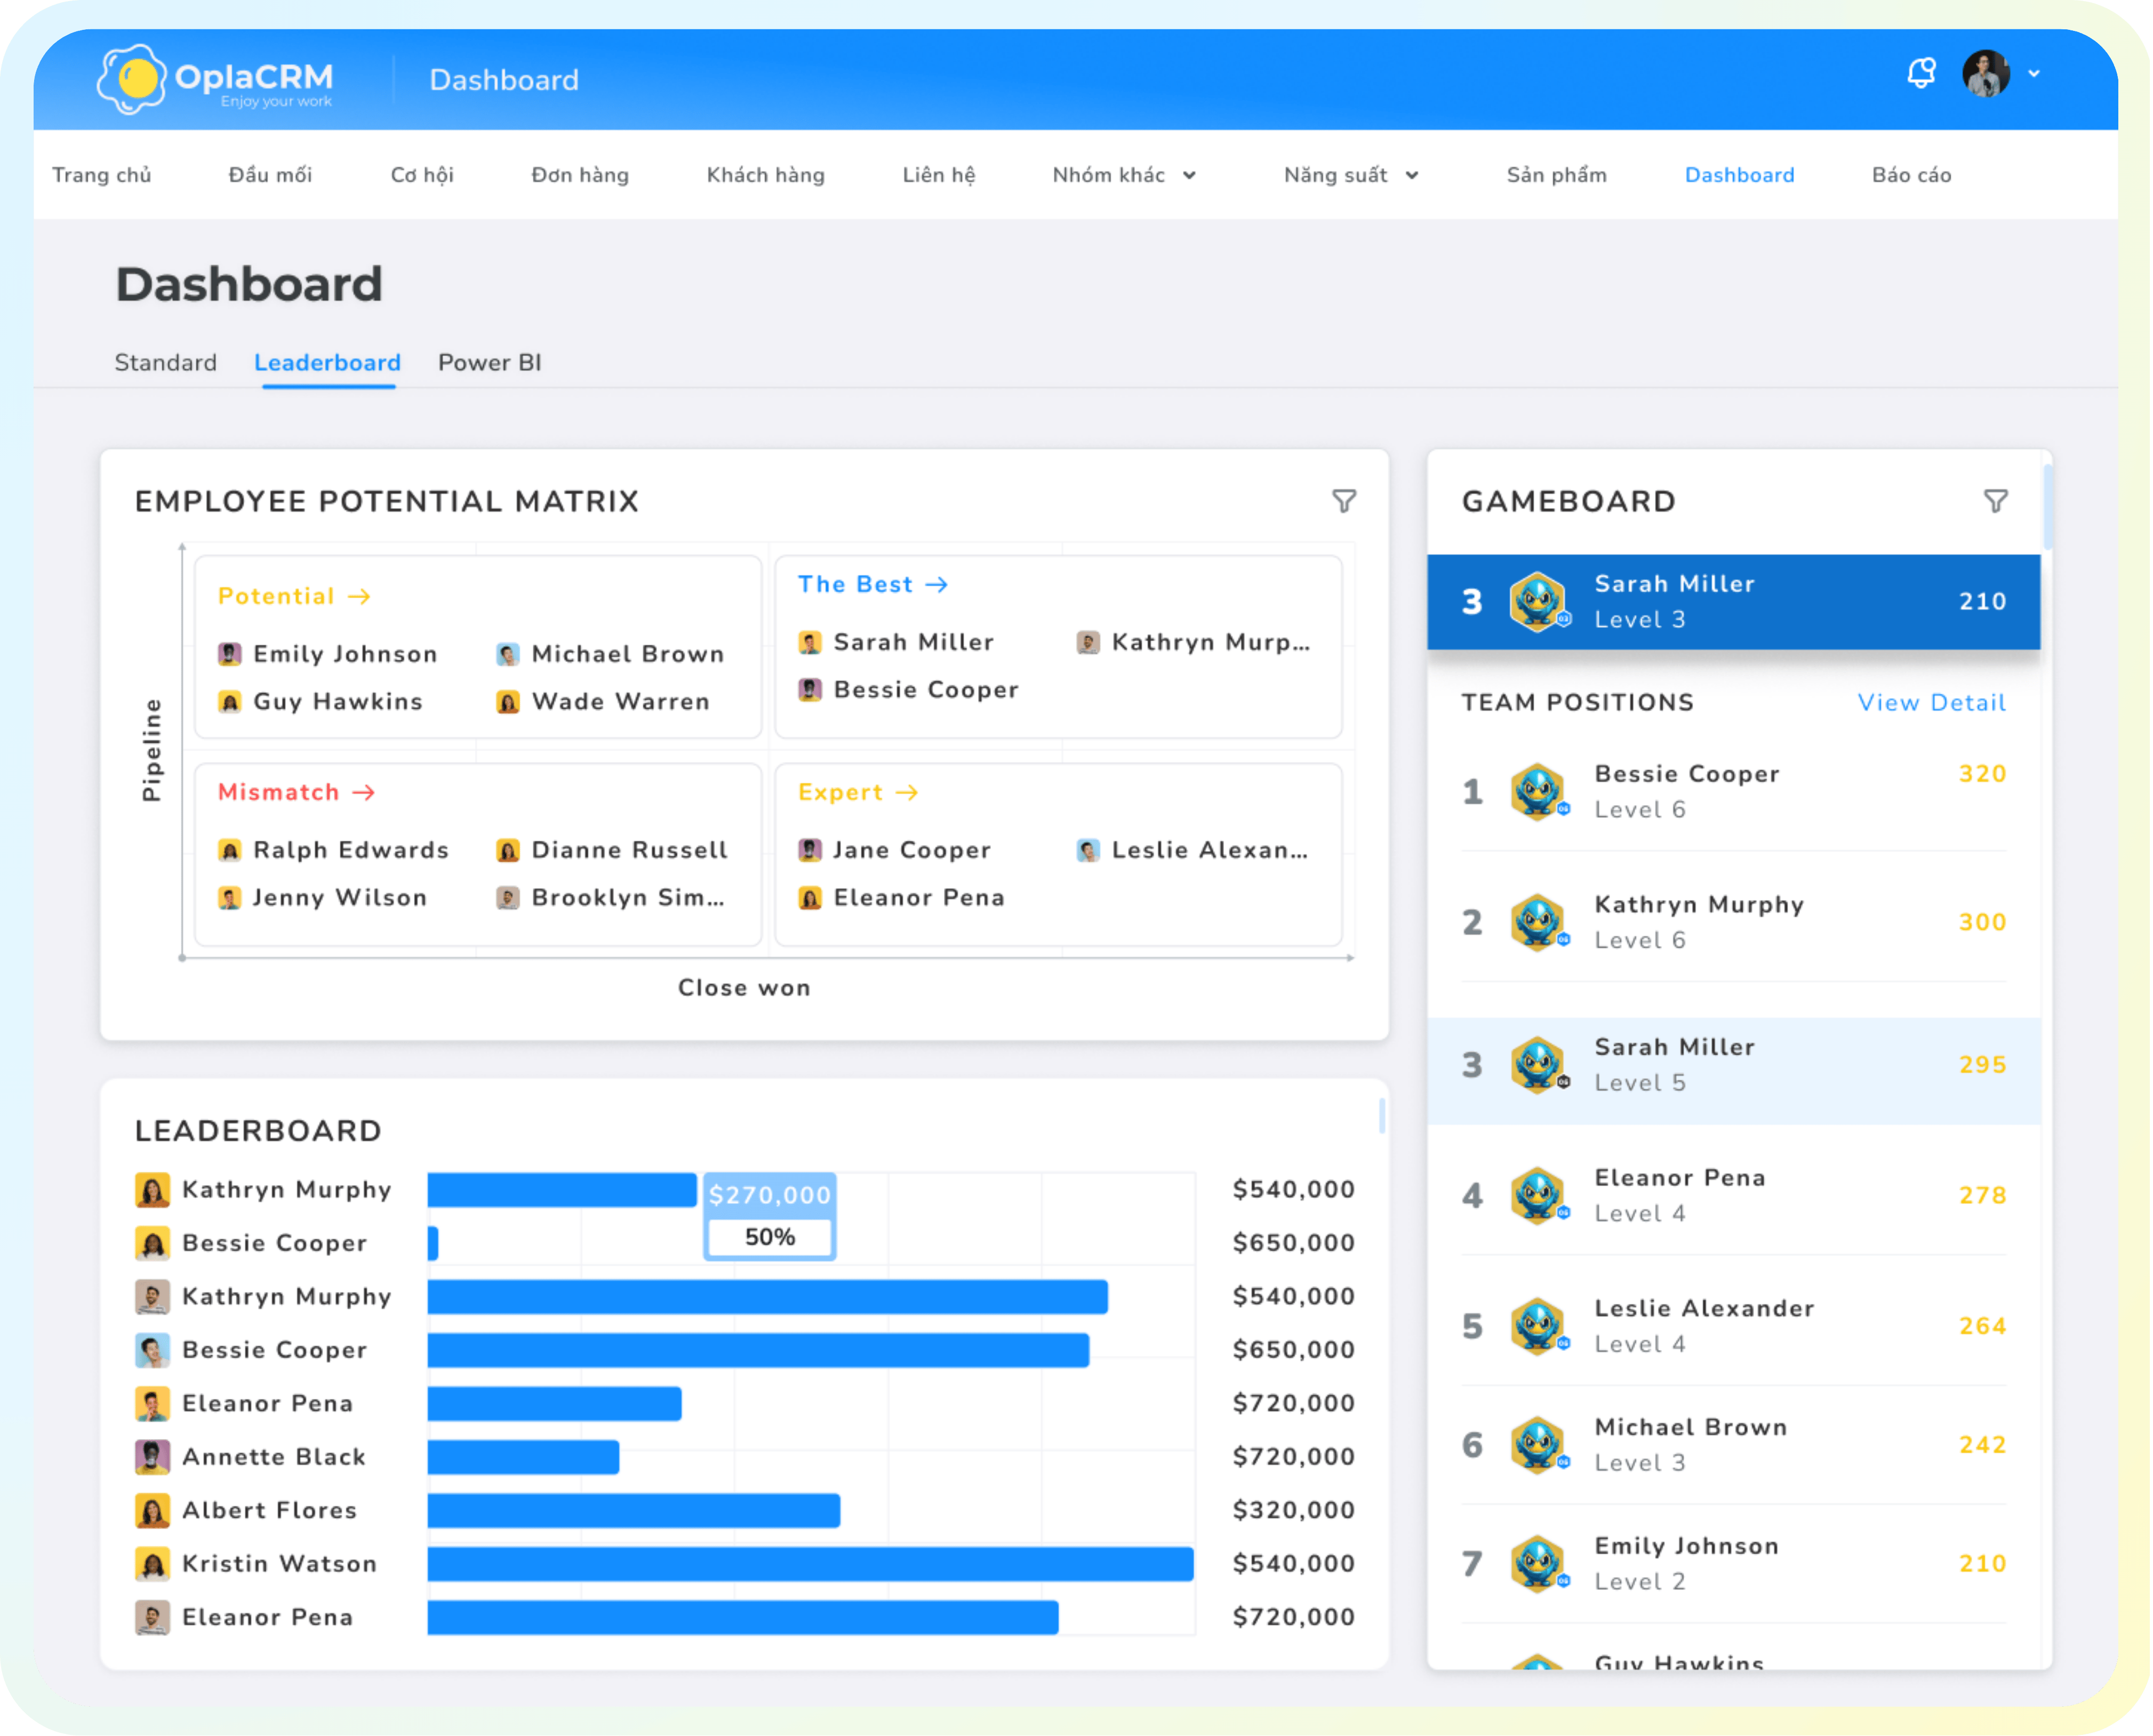Open user profile dropdown arrow

click(x=2034, y=74)
